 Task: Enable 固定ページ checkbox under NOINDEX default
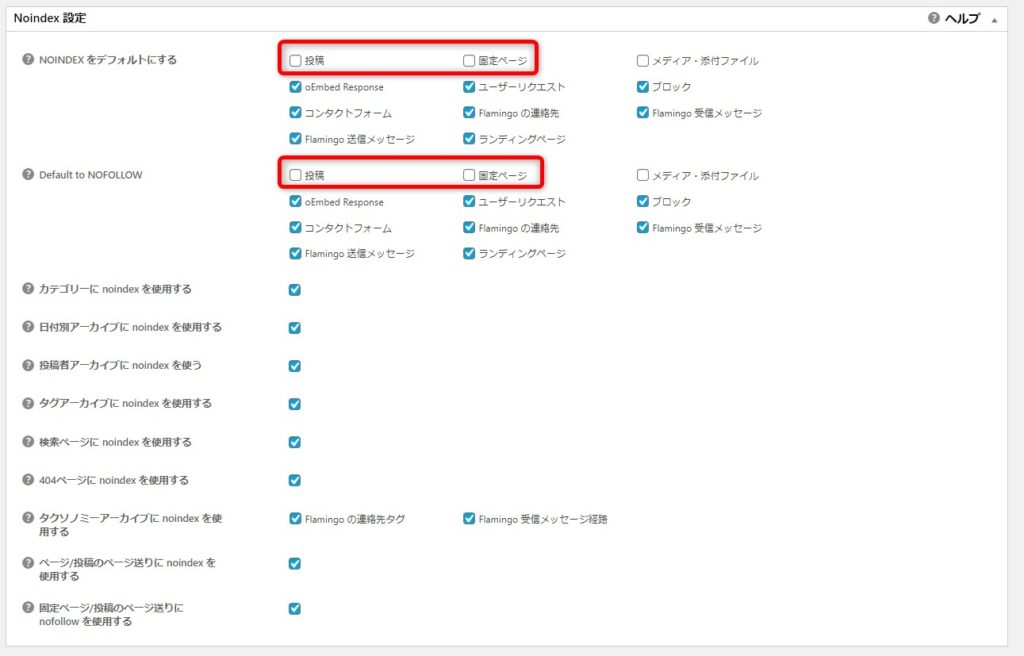tap(469, 60)
